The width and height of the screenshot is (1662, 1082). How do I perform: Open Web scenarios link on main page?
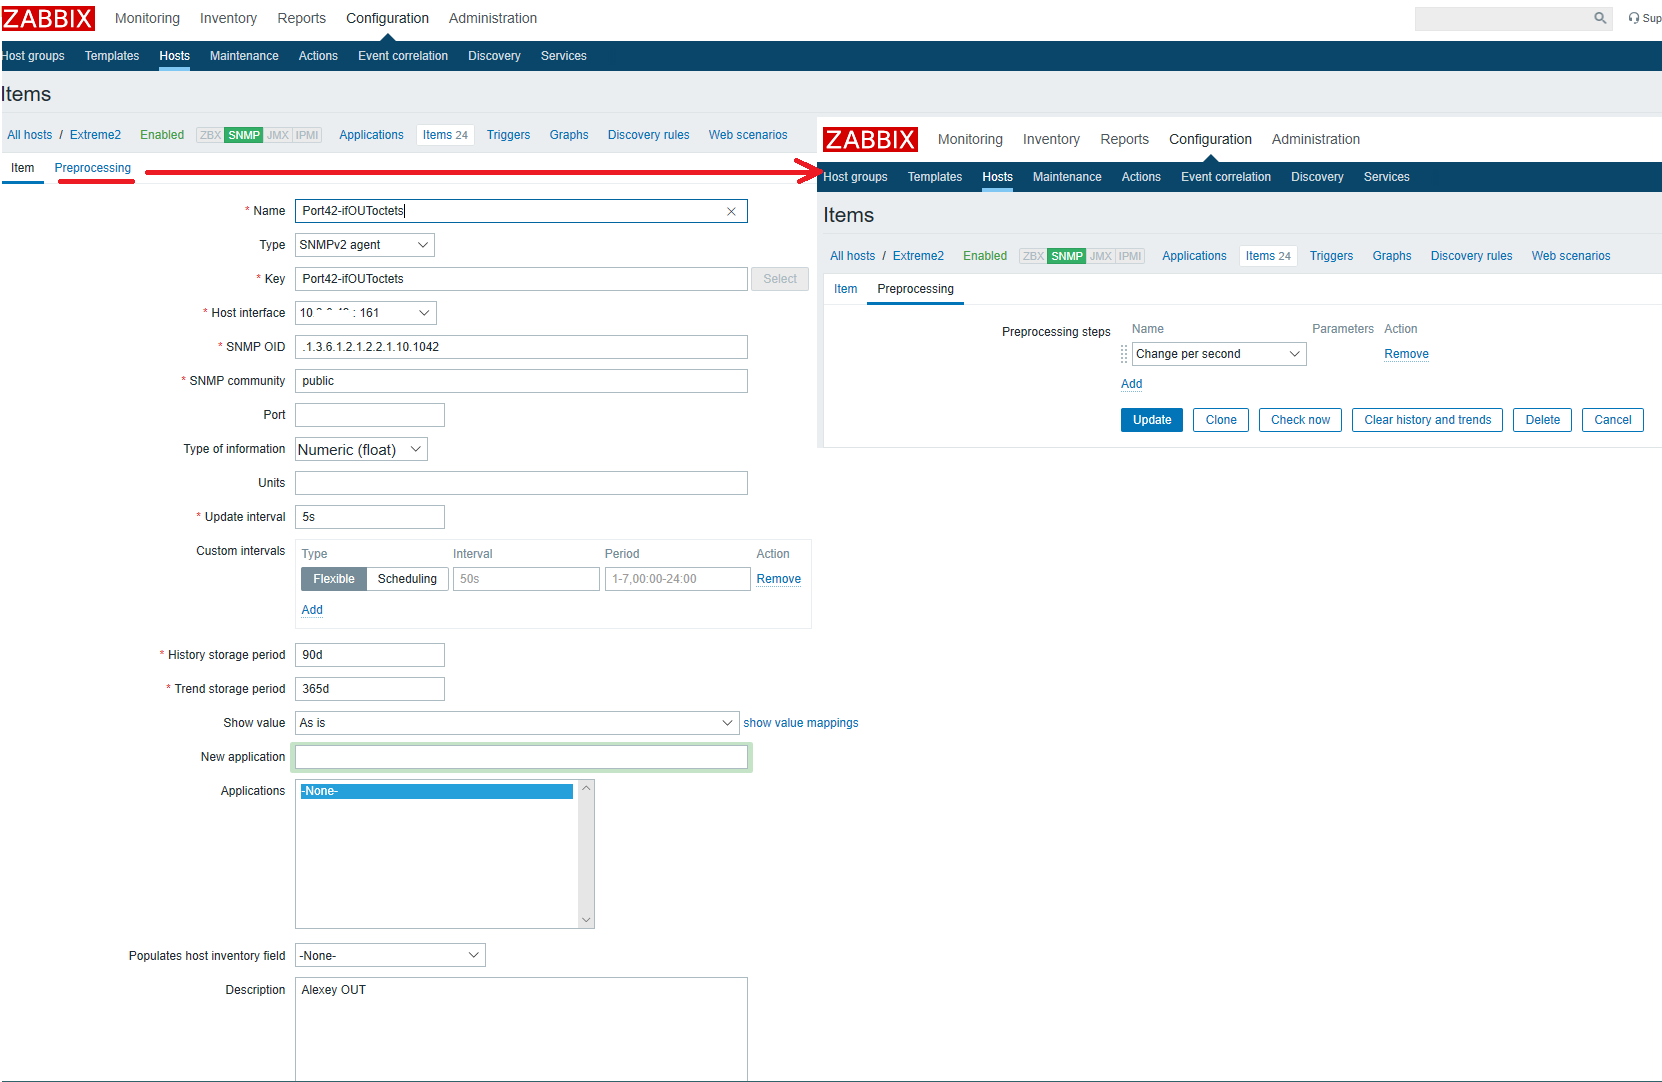click(748, 135)
